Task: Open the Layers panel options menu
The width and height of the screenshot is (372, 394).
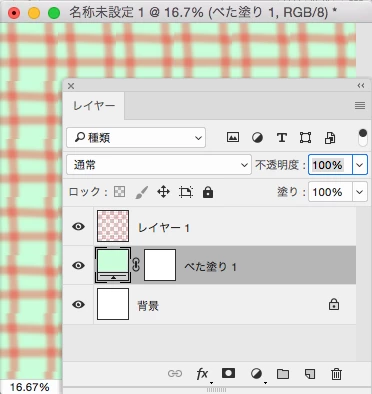Action: 360,106
